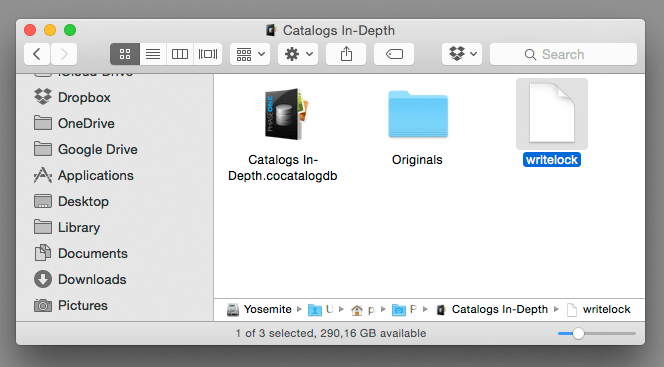Open Desktop in the sidebar
This screenshot has width=664, height=367.
point(71,201)
